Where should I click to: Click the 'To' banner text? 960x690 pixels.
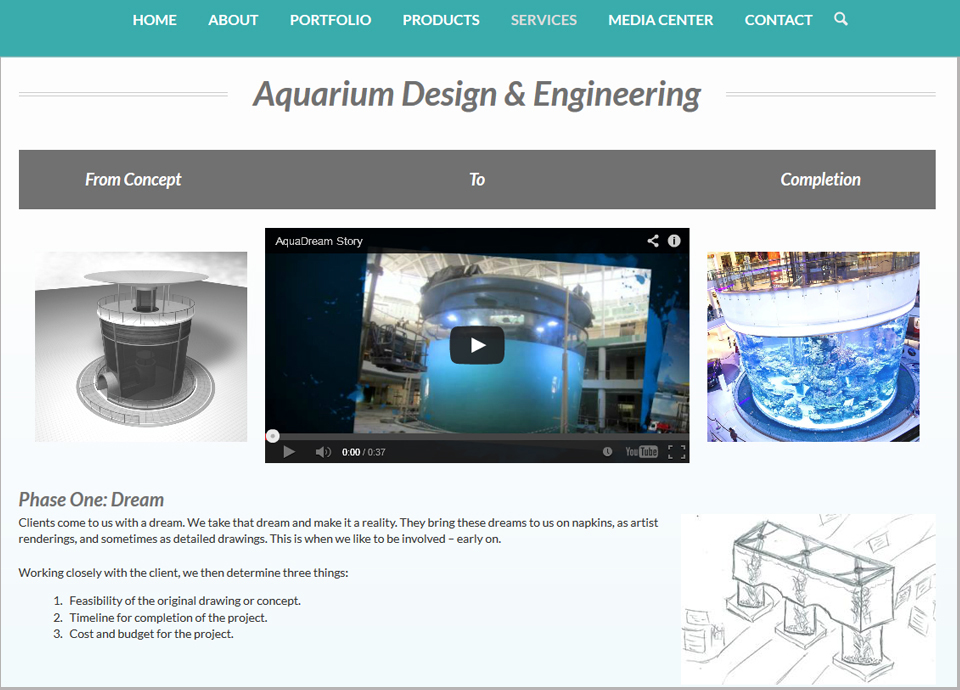[x=477, y=179]
